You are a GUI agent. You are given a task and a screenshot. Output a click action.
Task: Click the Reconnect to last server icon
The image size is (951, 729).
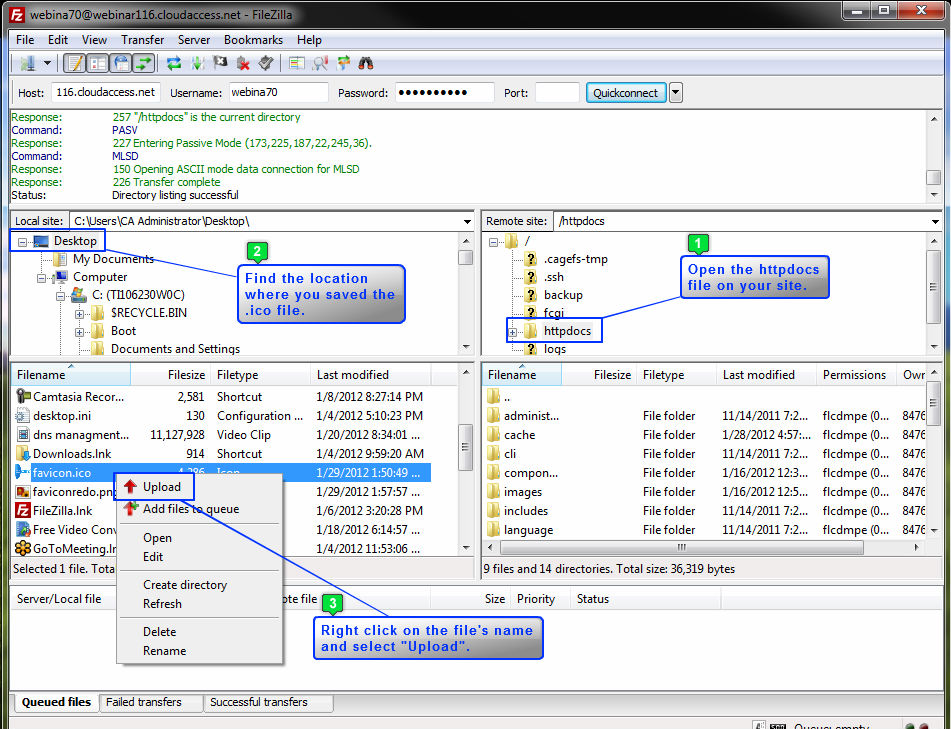266,62
